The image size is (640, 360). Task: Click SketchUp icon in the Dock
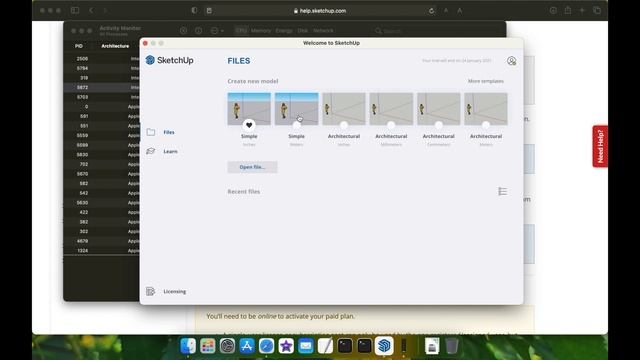click(x=384, y=346)
